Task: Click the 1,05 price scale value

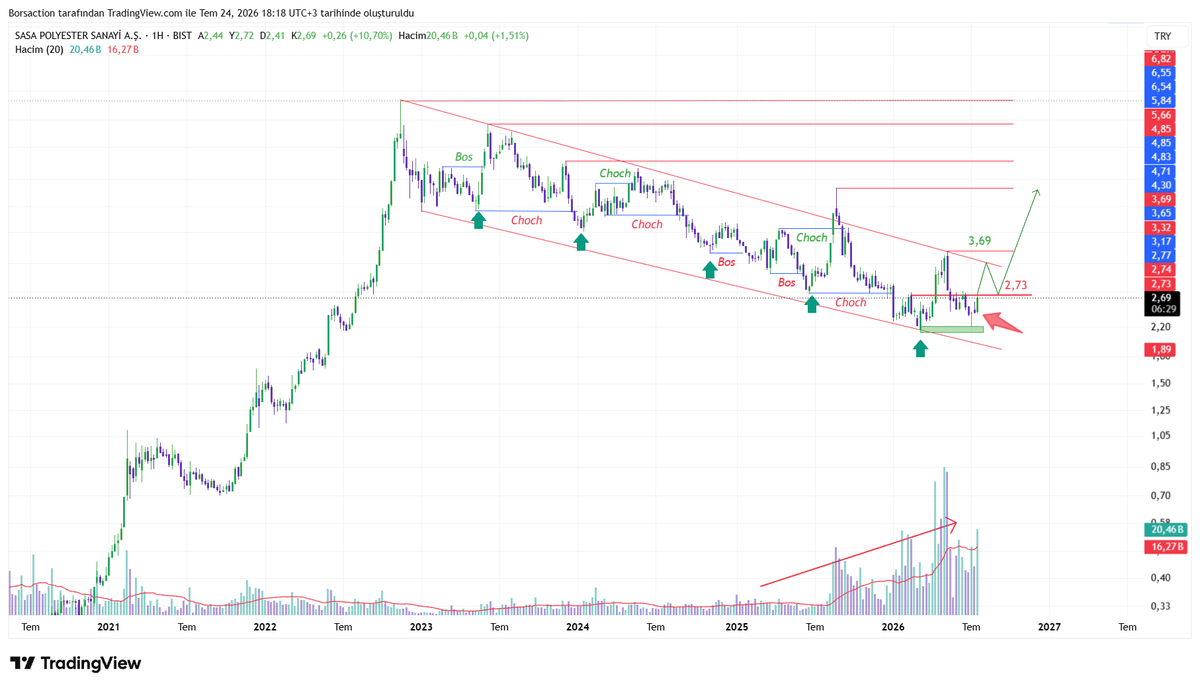Action: click(1161, 436)
